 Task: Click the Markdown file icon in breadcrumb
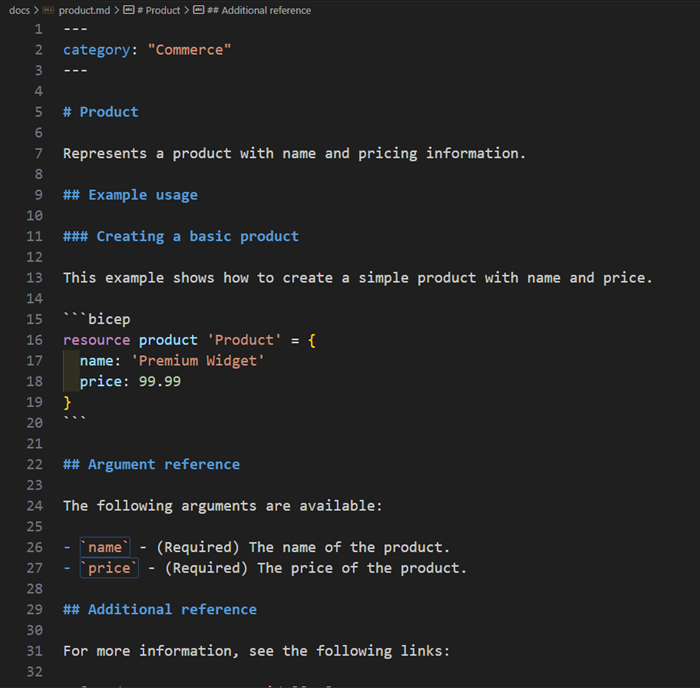click(x=48, y=10)
